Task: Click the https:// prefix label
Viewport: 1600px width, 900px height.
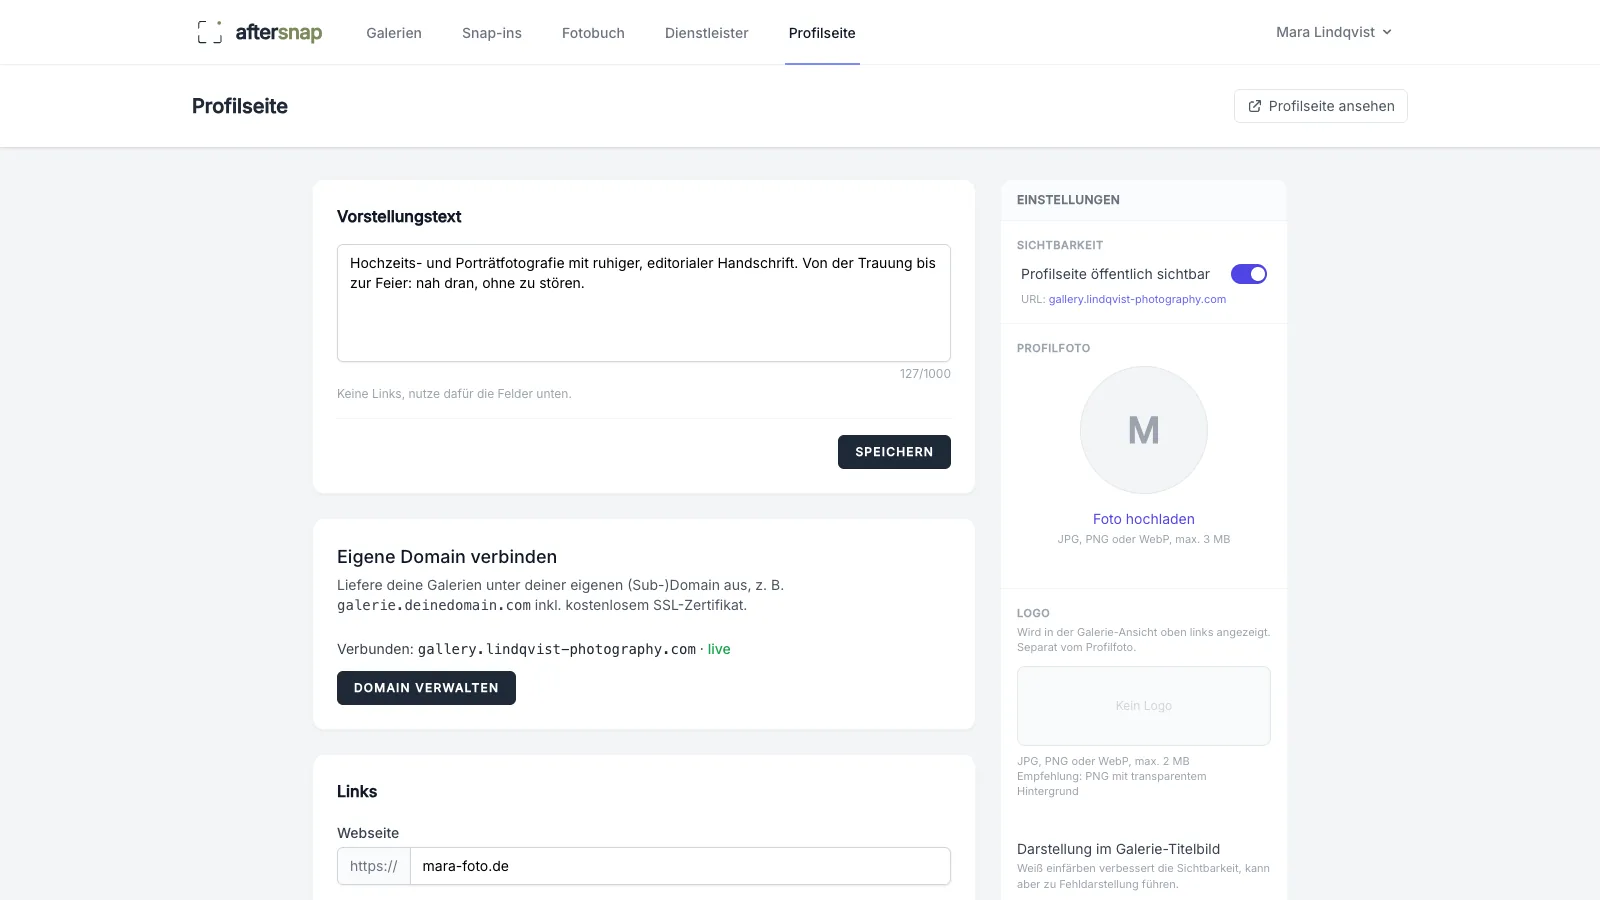Action: pyautogui.click(x=374, y=866)
